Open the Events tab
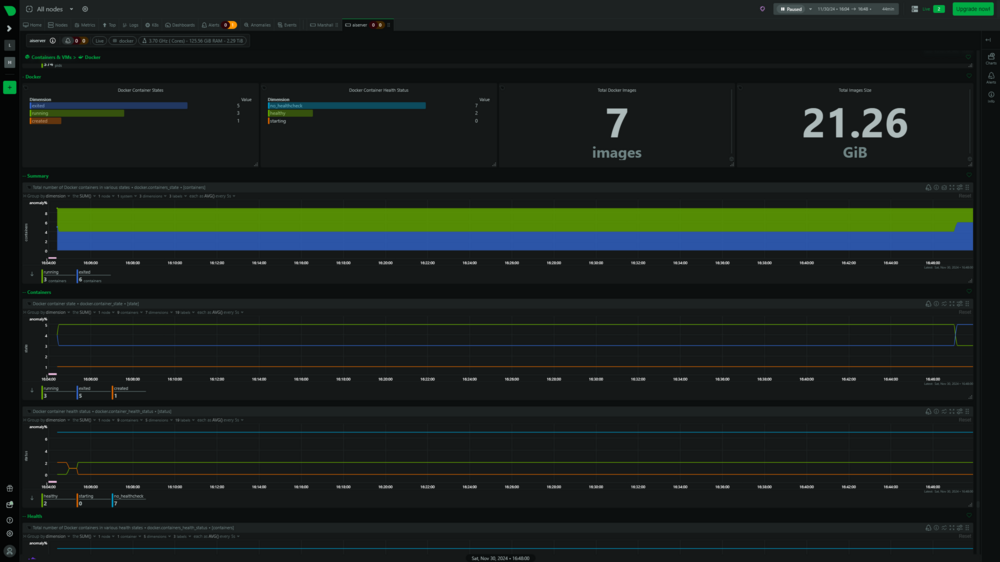1000x562 pixels. (x=287, y=25)
